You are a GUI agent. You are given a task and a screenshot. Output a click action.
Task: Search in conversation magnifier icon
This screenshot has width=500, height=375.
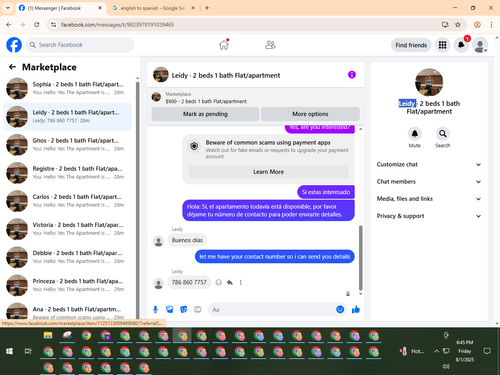coord(443,134)
